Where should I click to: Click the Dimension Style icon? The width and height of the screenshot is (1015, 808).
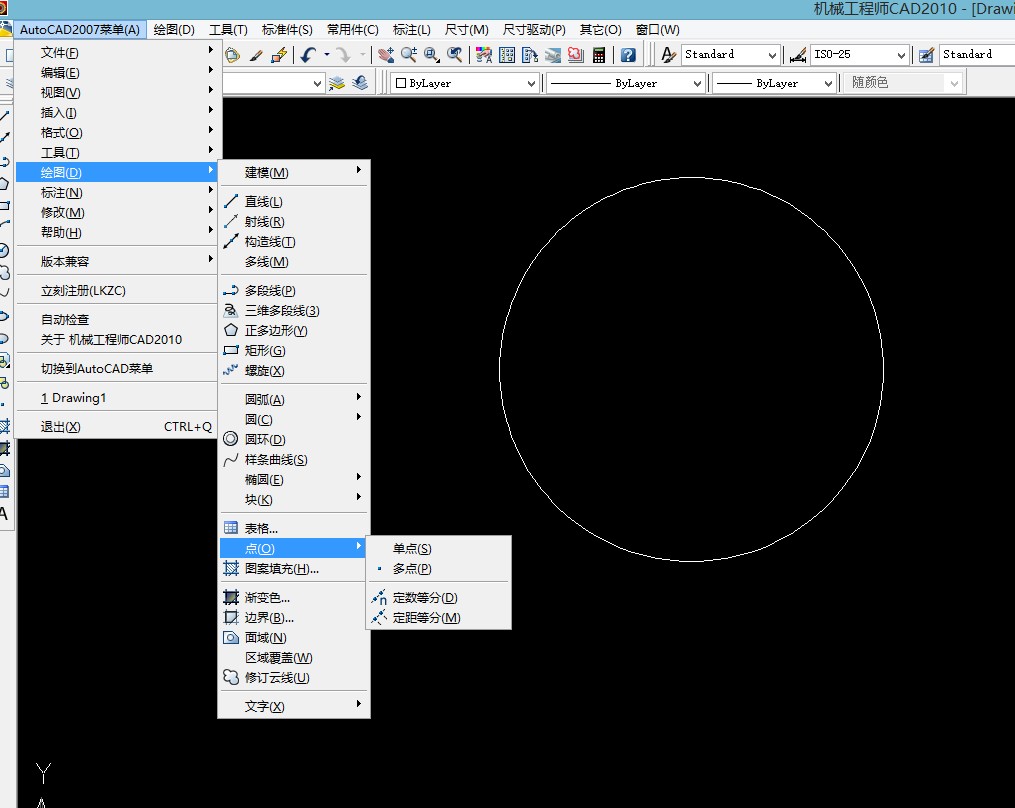[x=798, y=56]
